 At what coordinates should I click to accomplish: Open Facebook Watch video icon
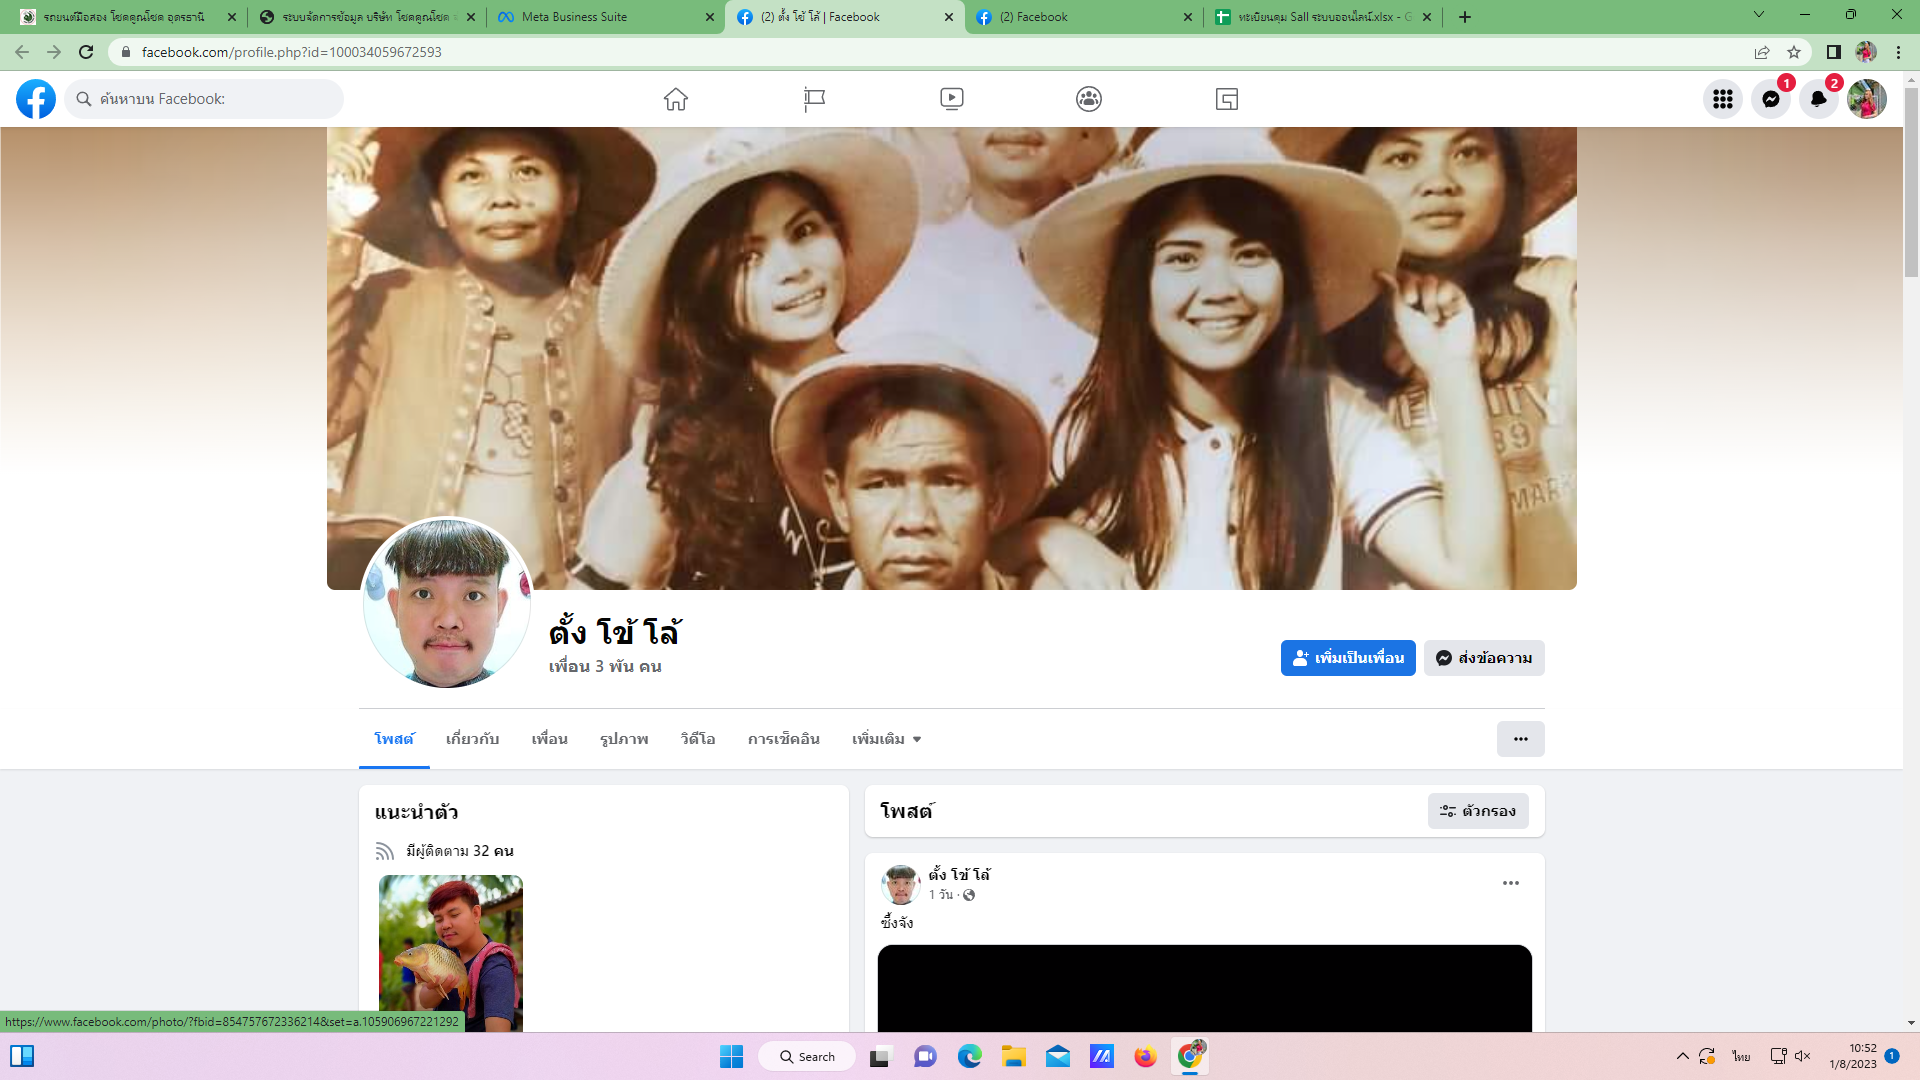coord(951,99)
